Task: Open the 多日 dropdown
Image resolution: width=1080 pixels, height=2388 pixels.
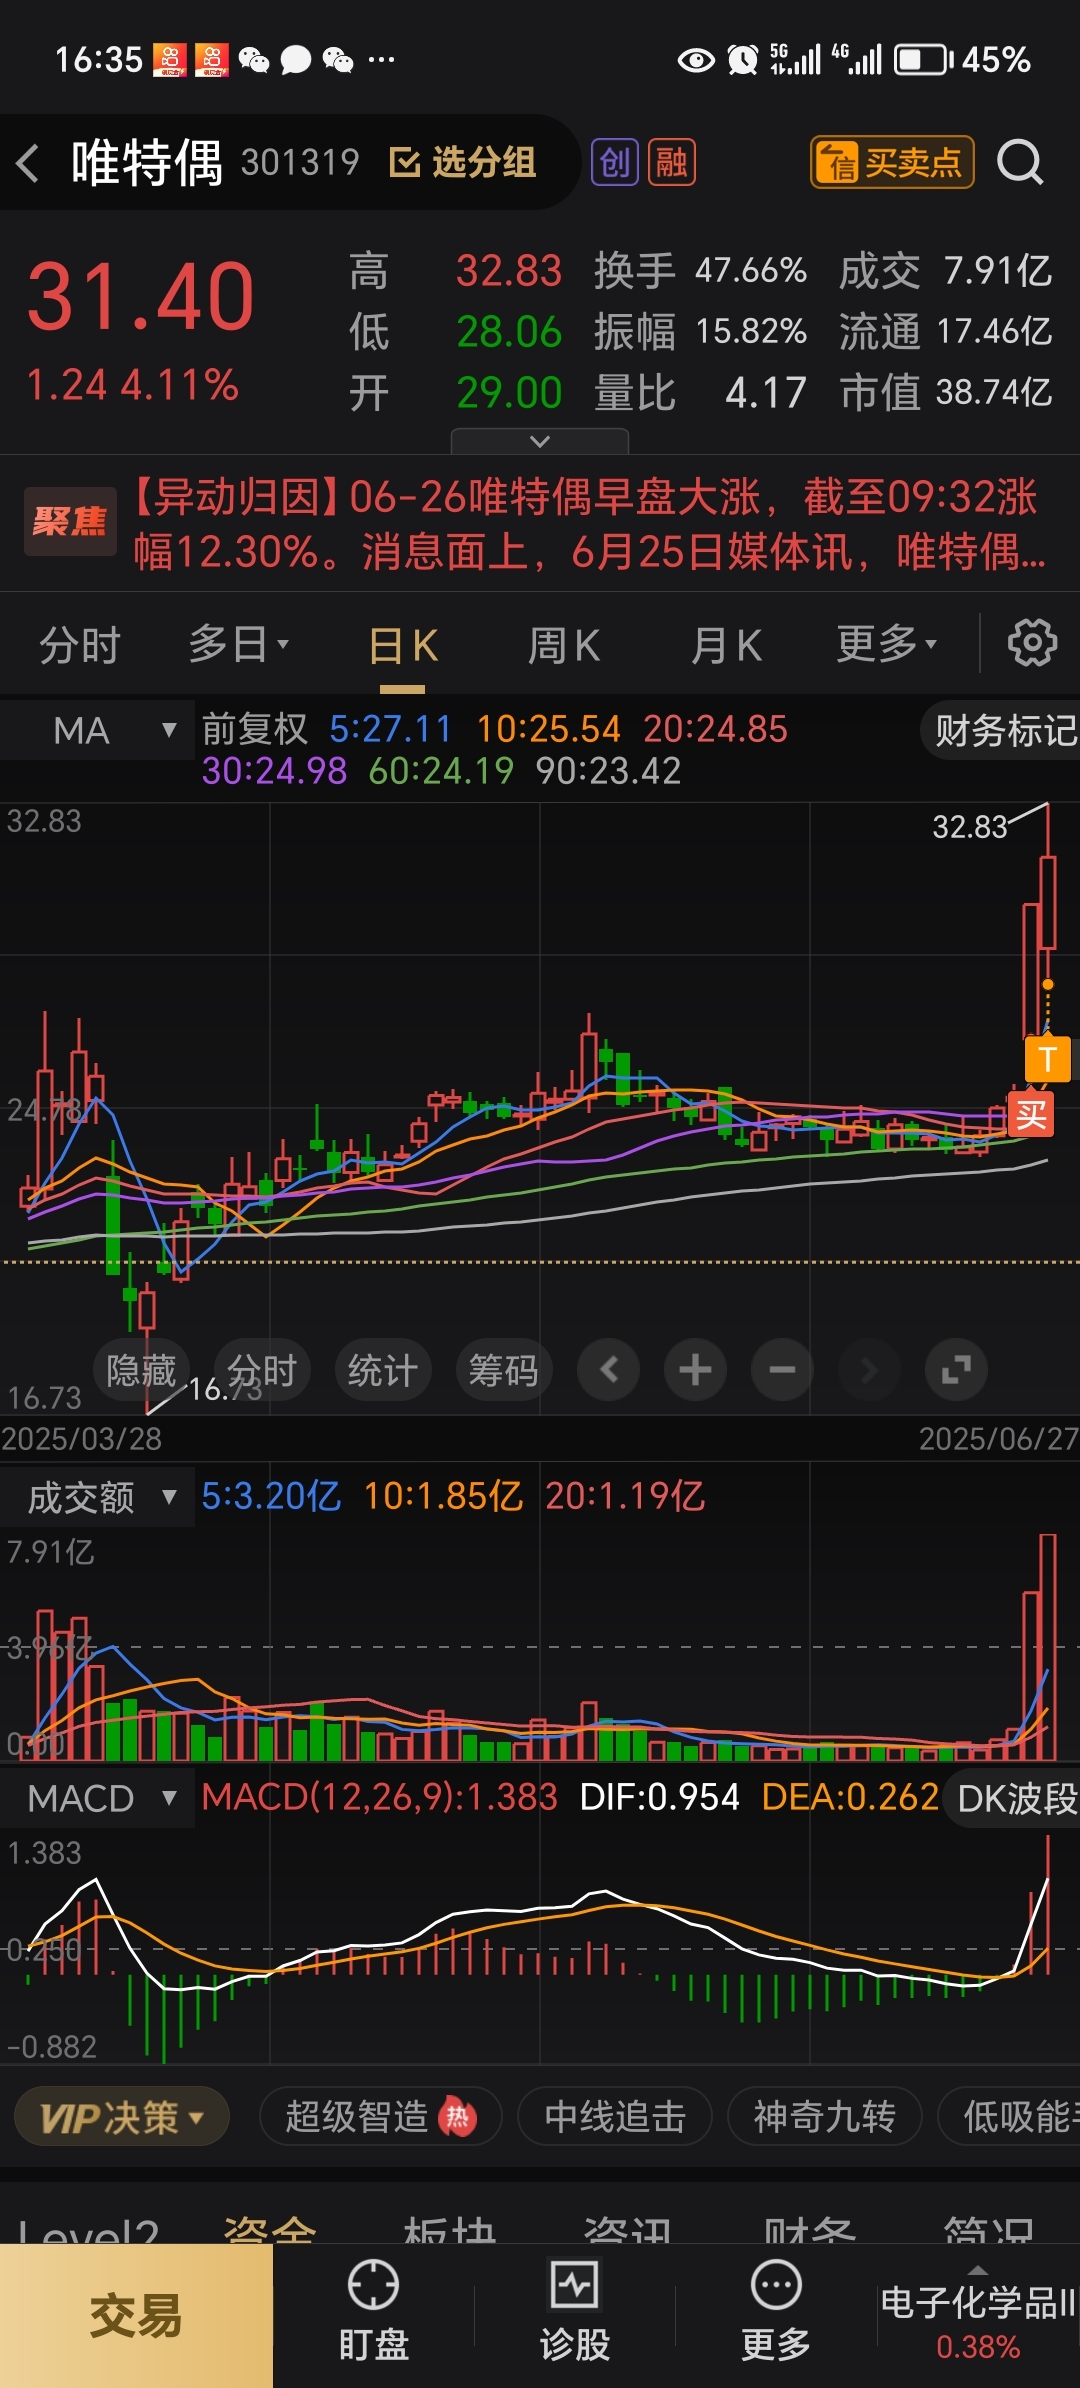Action: click(238, 644)
